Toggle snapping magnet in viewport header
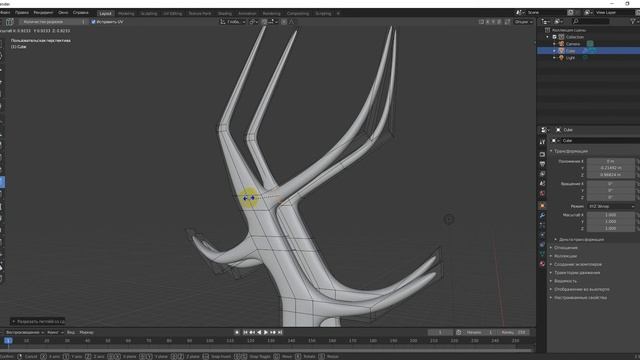This screenshot has width=640, height=360. point(264,22)
